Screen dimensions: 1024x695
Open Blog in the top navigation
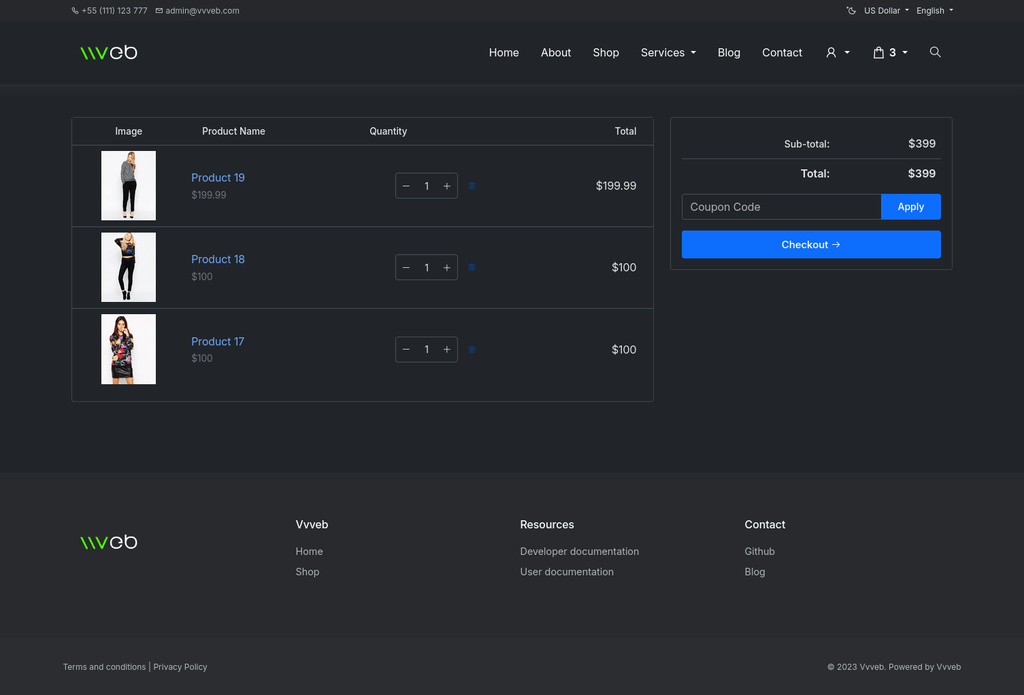(x=729, y=52)
